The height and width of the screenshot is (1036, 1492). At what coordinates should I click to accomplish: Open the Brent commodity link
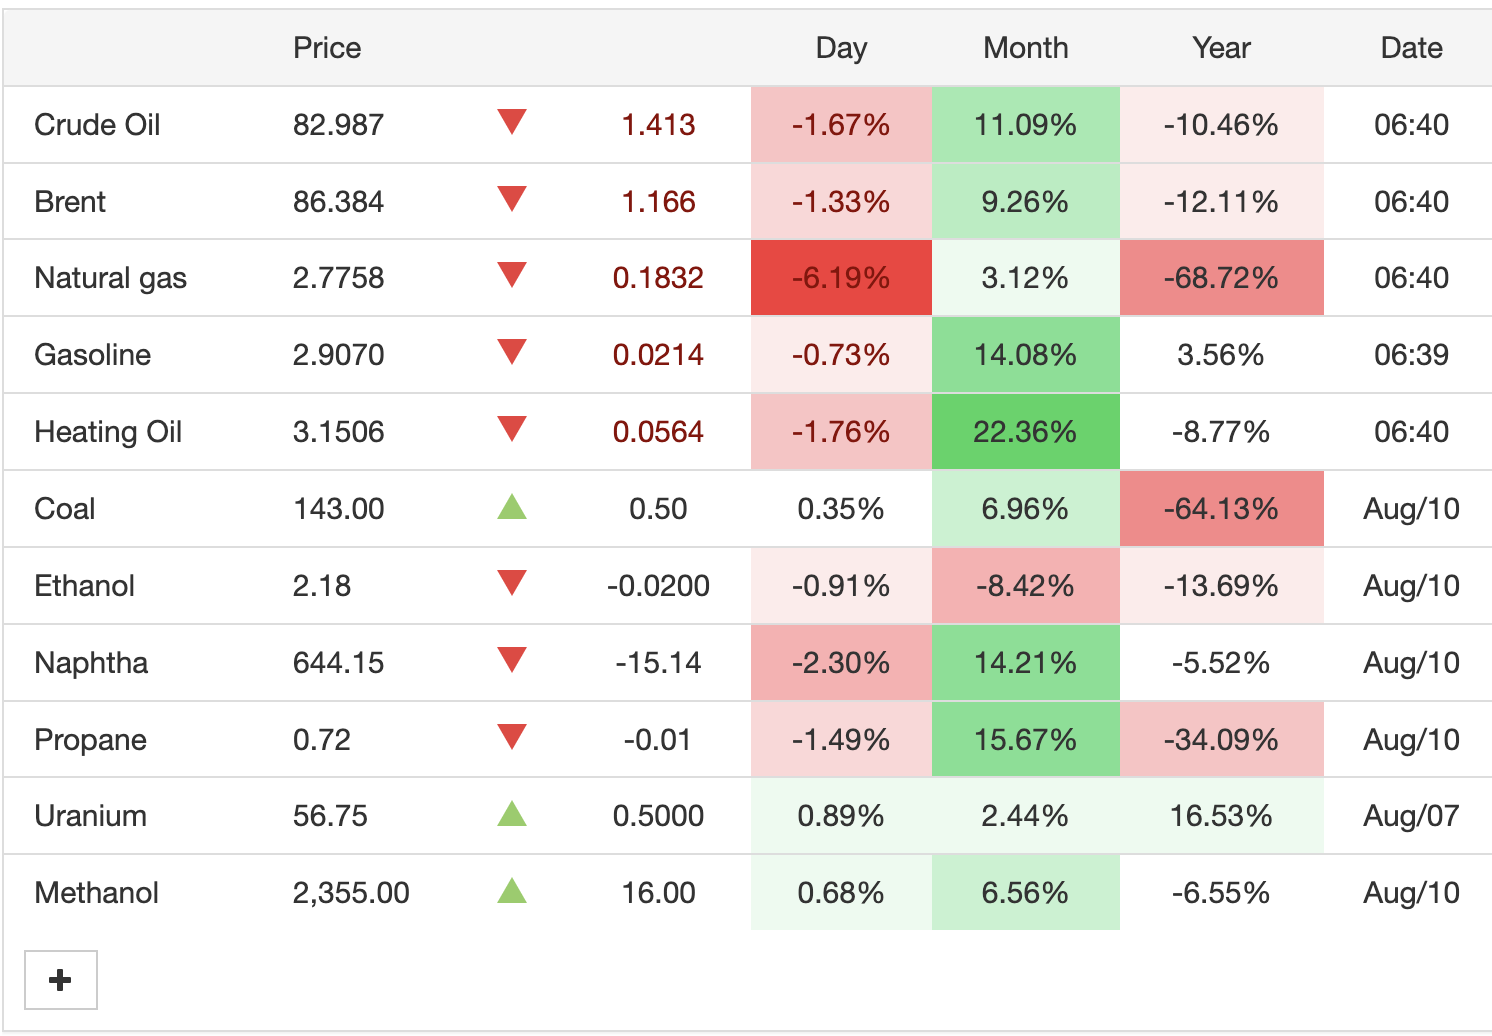pyautogui.click(x=70, y=202)
